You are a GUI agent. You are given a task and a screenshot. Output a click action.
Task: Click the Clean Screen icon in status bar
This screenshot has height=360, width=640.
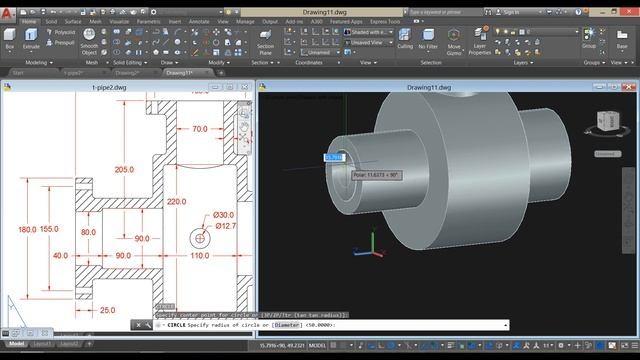pos(624,346)
